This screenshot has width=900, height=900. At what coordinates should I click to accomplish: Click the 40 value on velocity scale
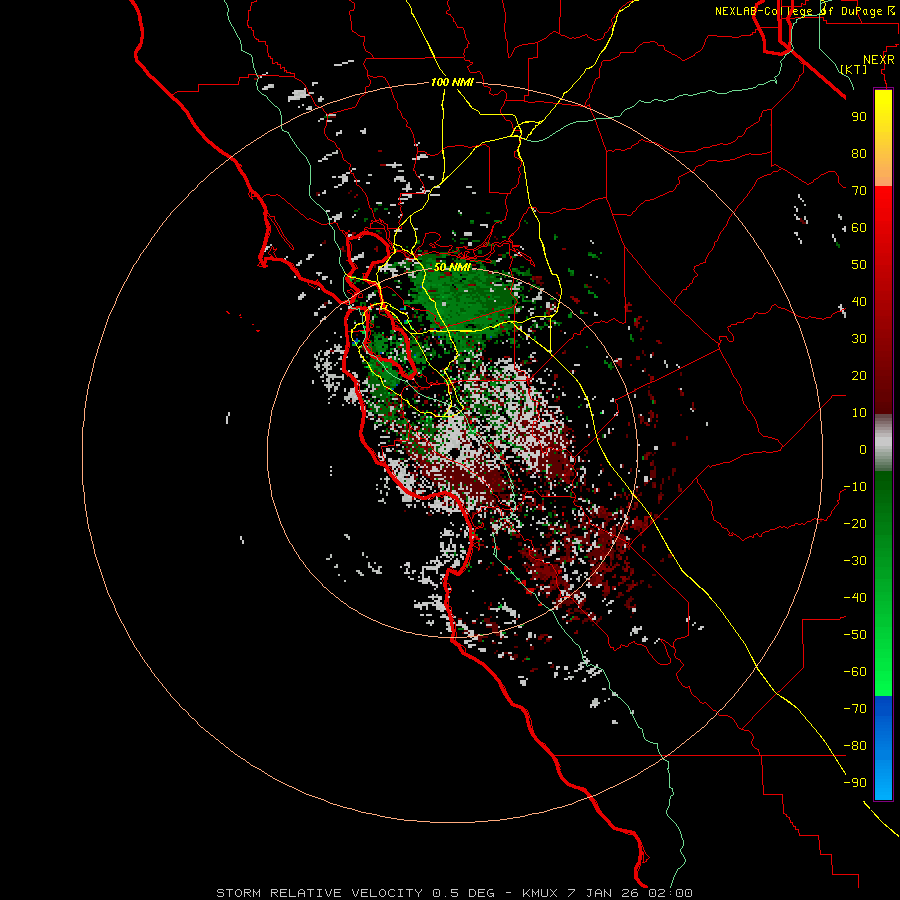point(859,301)
